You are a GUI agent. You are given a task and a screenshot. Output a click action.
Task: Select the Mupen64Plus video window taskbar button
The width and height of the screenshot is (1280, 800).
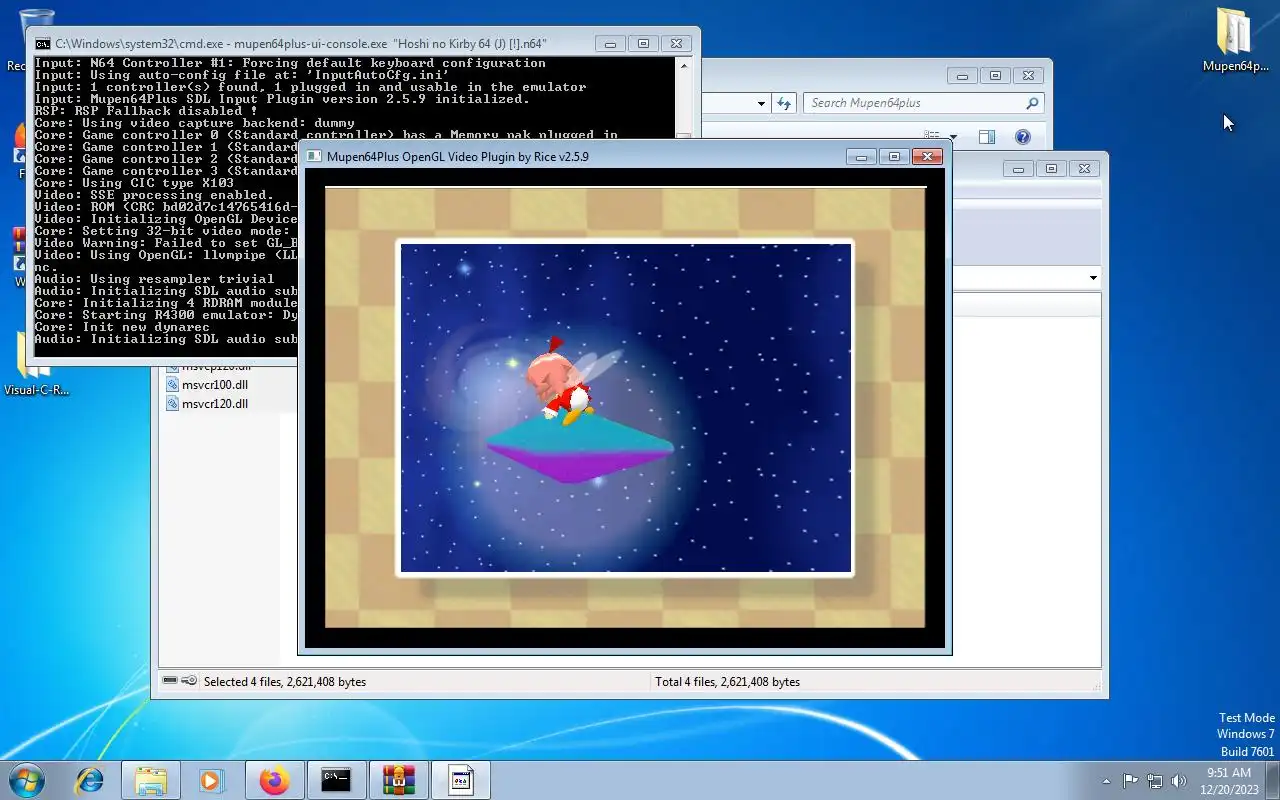pos(460,780)
